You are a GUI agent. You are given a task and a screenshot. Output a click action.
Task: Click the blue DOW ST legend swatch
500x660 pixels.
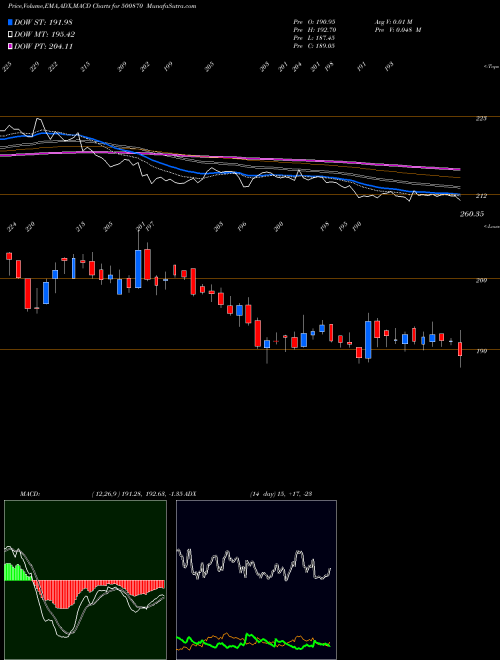click(10, 22)
